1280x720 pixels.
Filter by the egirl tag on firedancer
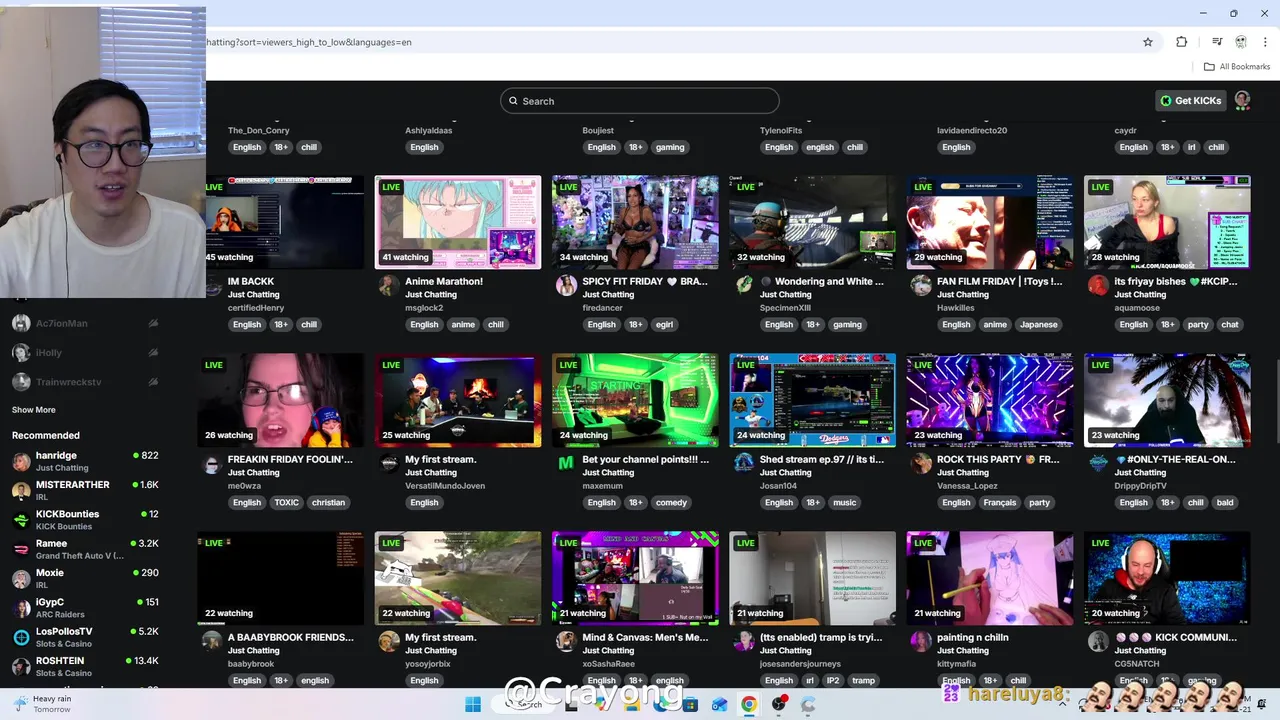[664, 324]
